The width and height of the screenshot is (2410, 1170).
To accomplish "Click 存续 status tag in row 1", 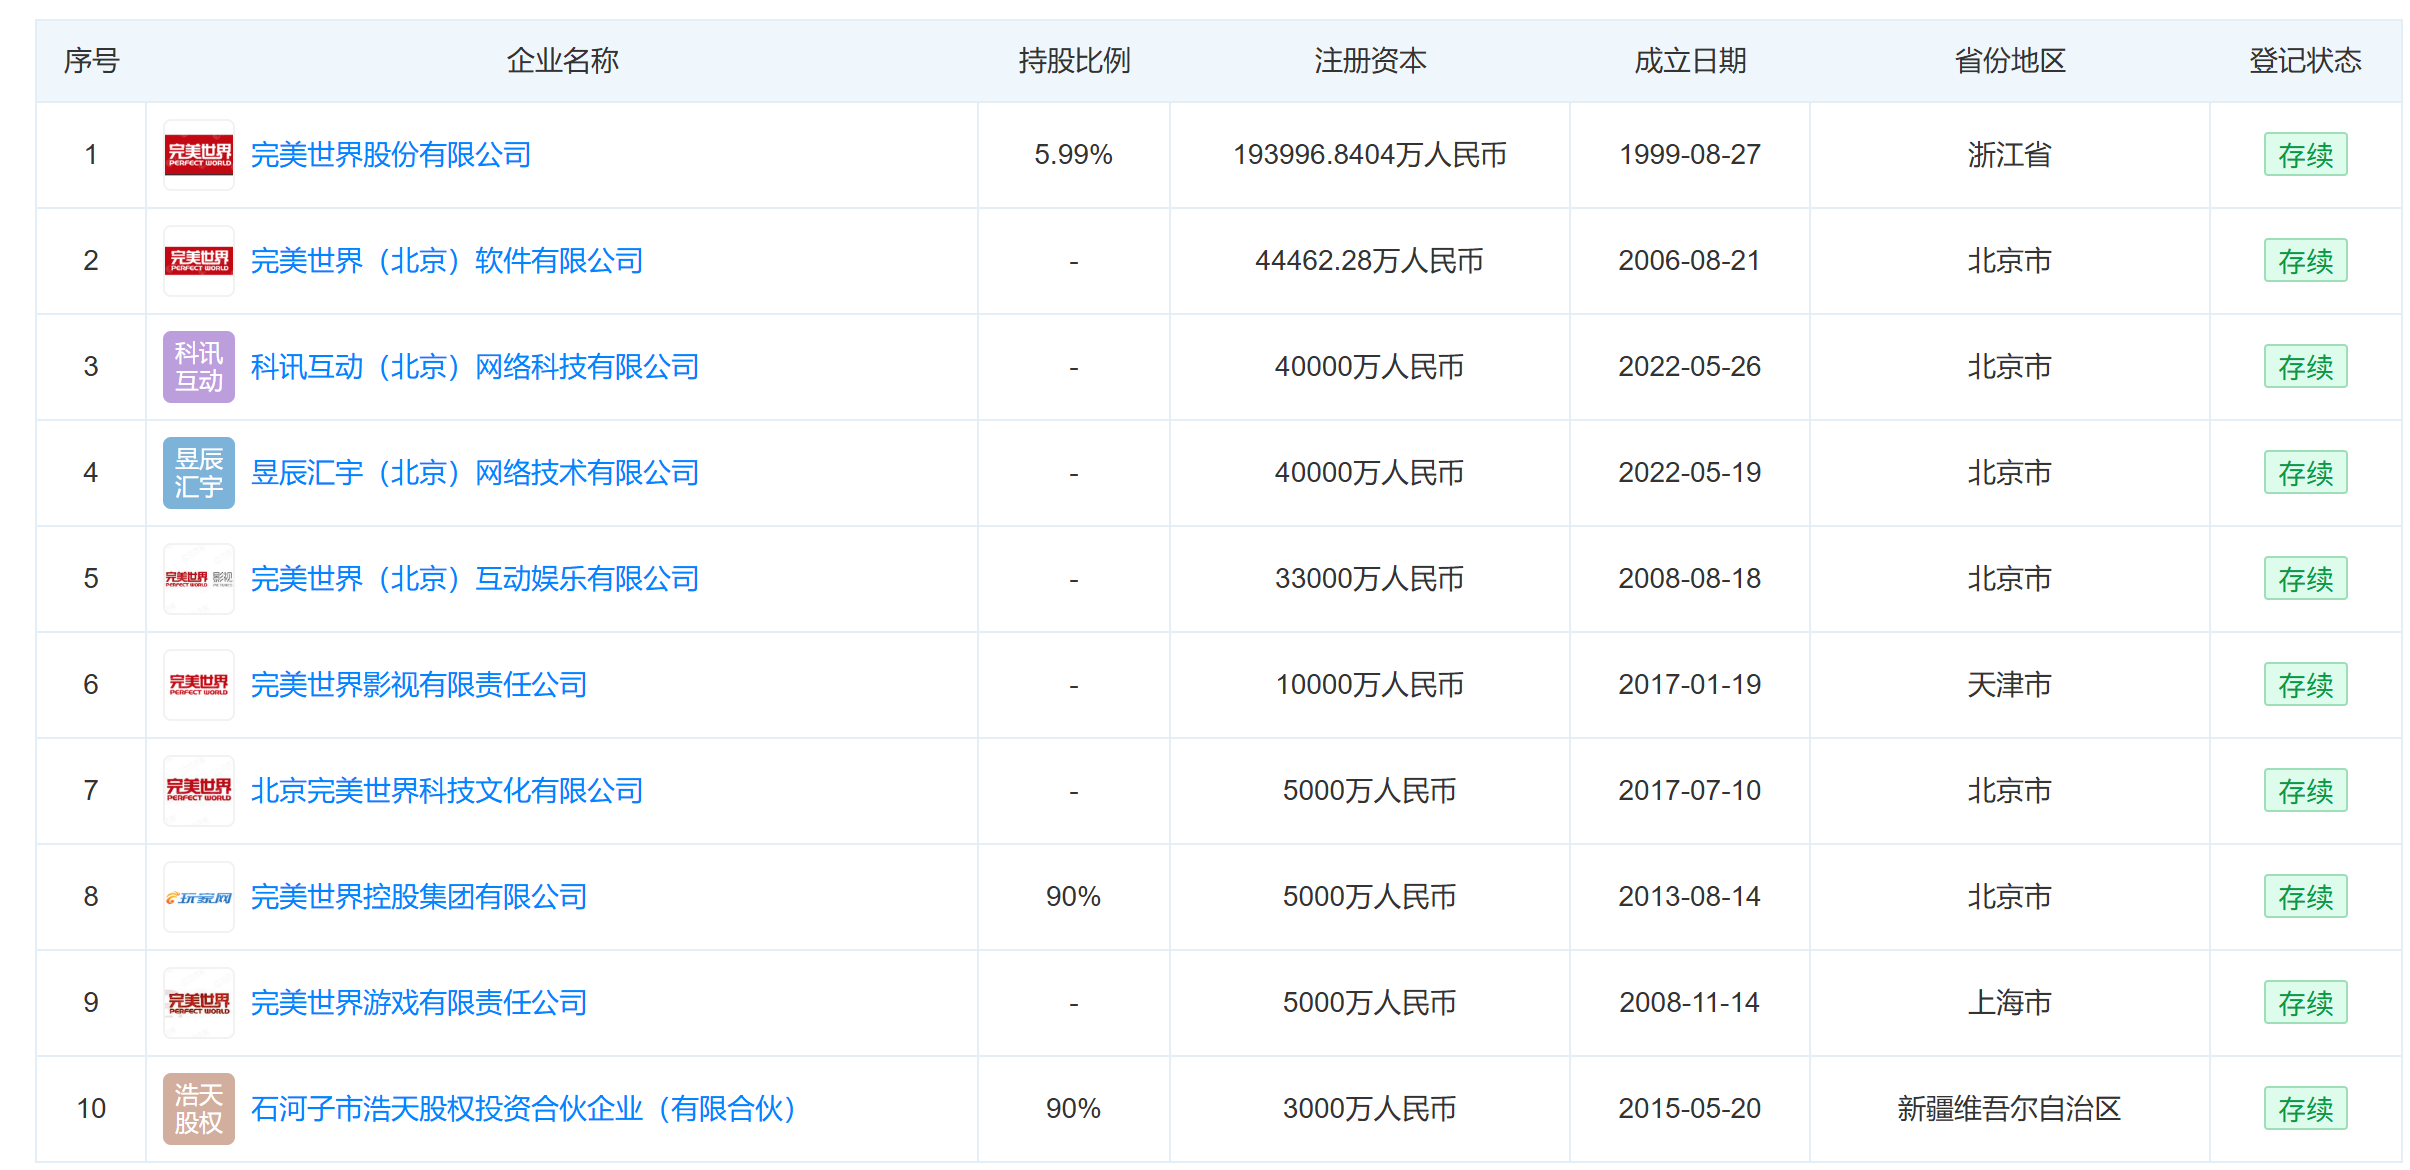I will (x=2305, y=155).
